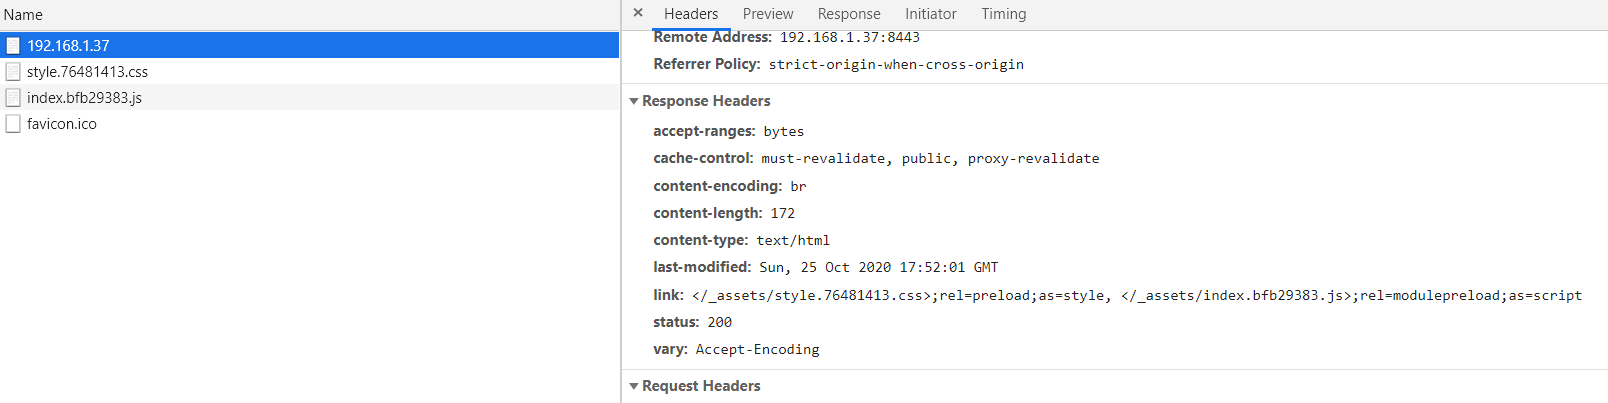Select the style.76481413.css request

click(310, 71)
